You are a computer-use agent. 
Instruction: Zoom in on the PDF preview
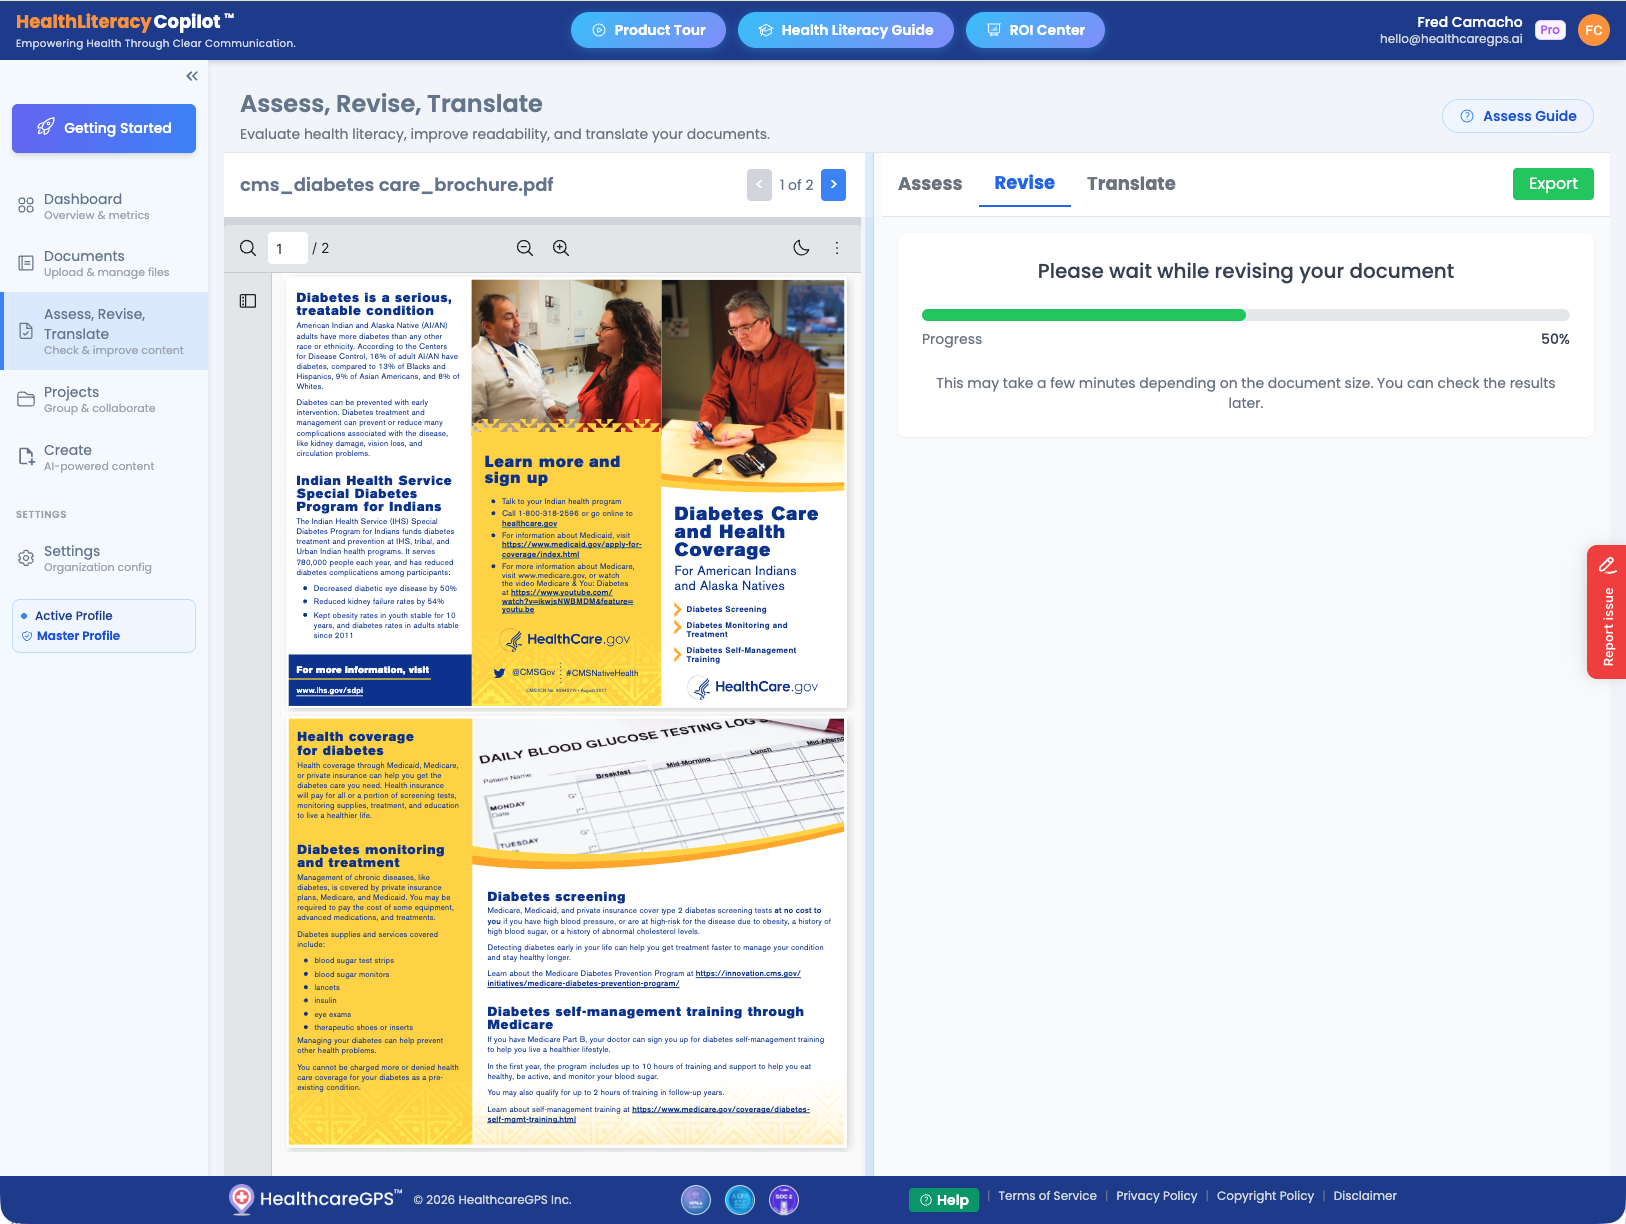[561, 247]
